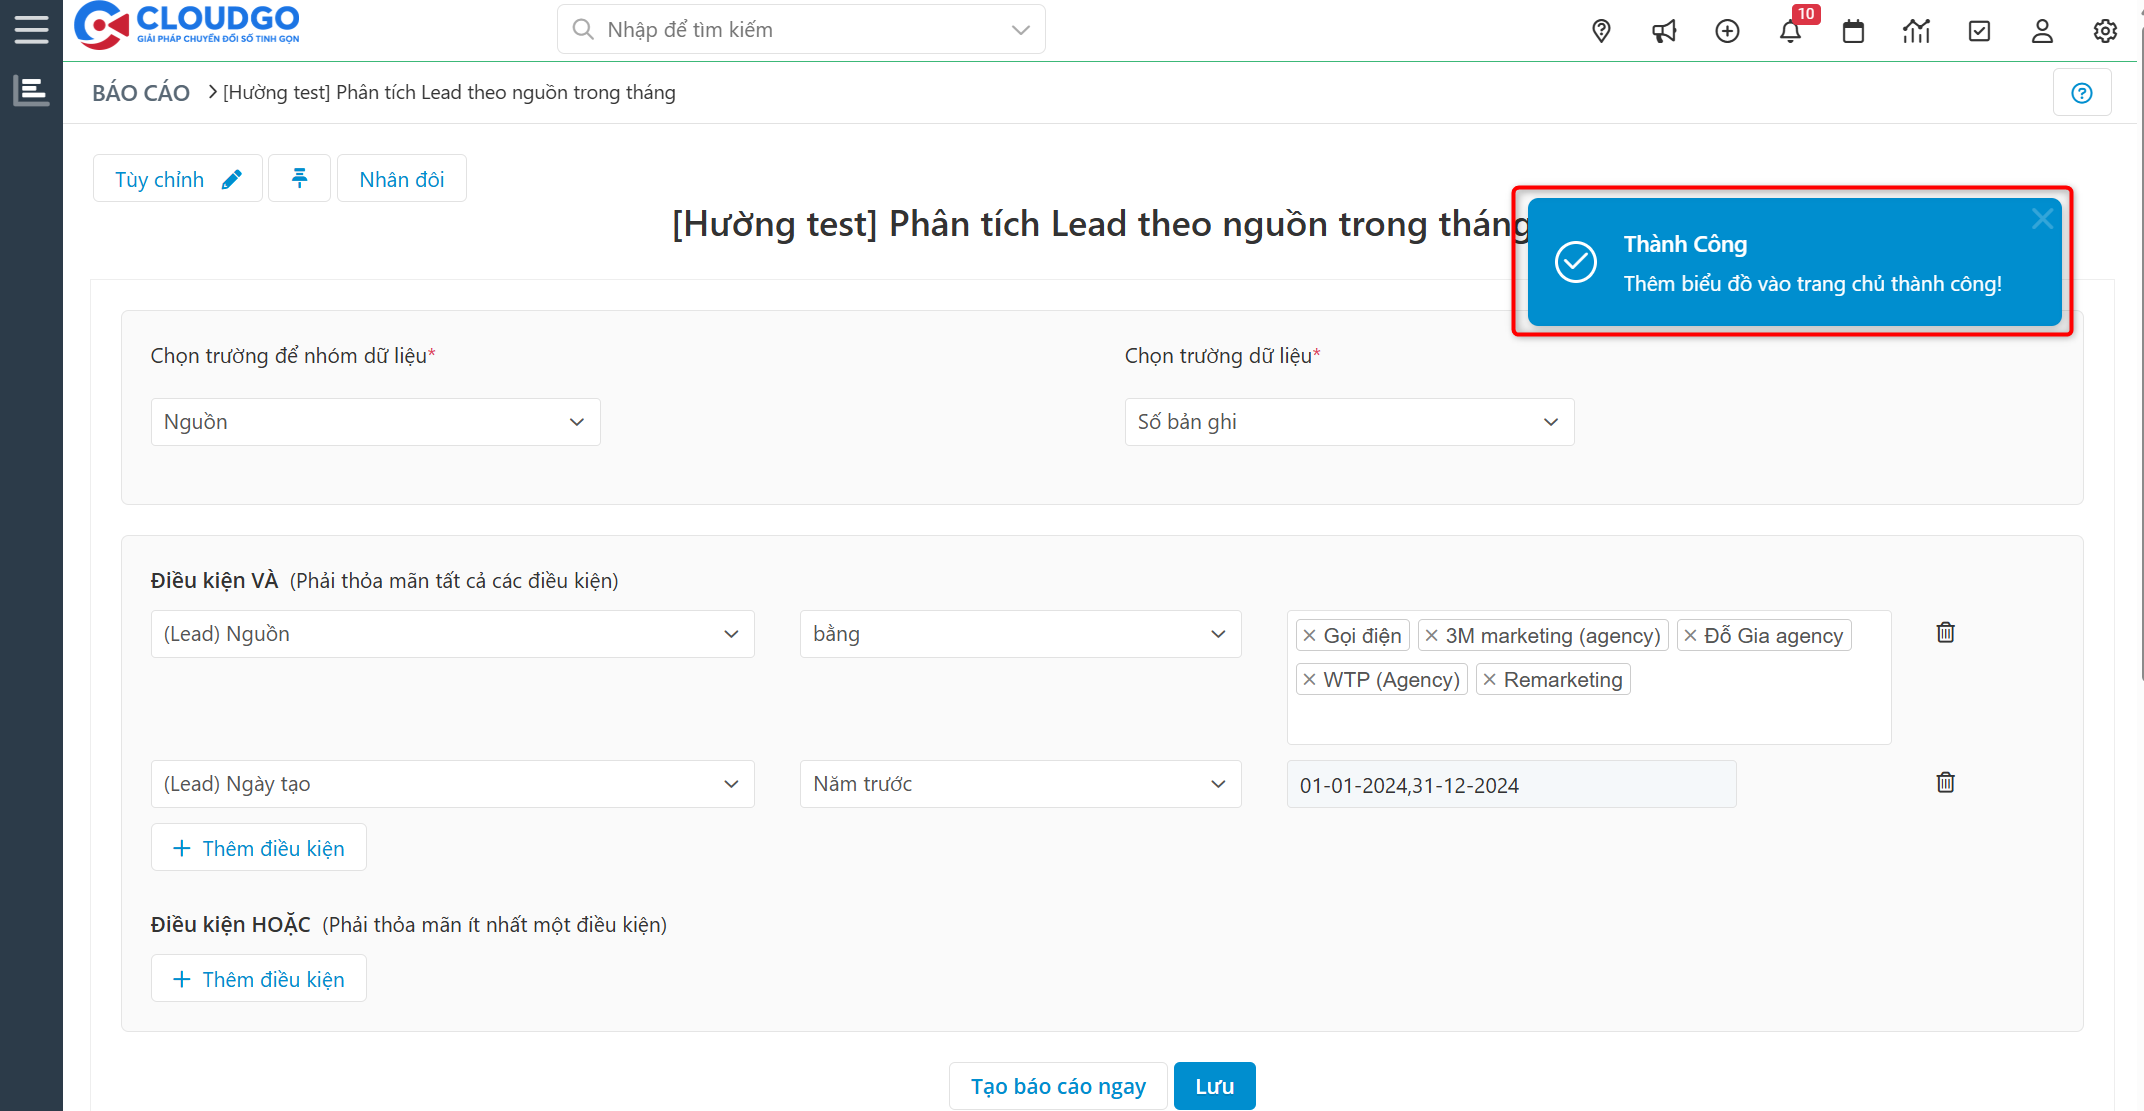The image size is (2144, 1111).
Task: Remove the Remarketing filter tag
Action: 1492,679
